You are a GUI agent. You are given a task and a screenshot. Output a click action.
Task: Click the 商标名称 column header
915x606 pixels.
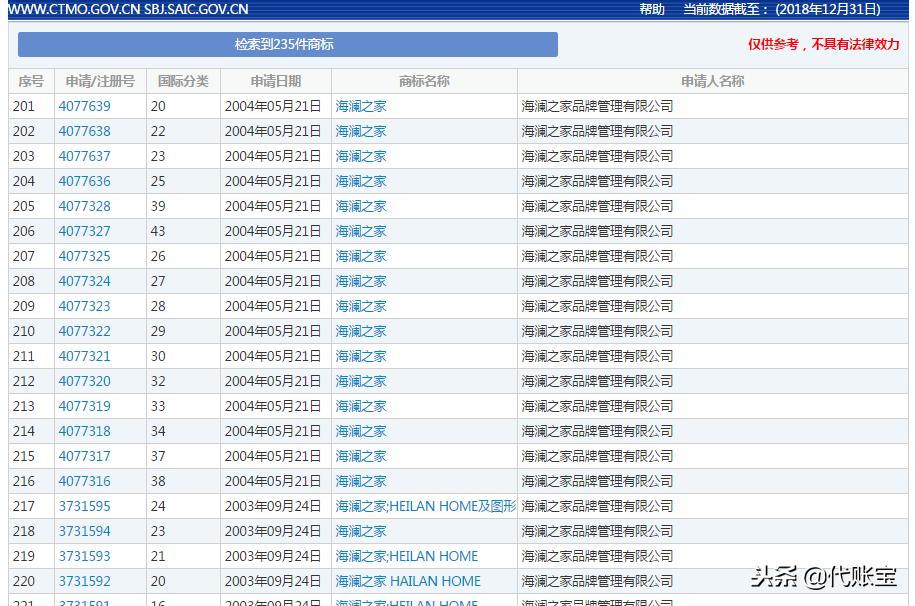[423, 81]
